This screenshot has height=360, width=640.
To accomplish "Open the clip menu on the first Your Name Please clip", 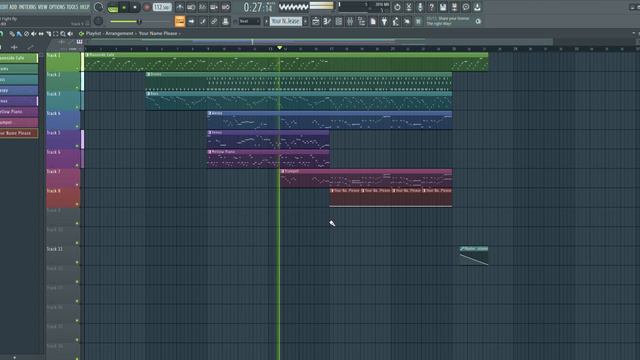I will click(x=332, y=191).
